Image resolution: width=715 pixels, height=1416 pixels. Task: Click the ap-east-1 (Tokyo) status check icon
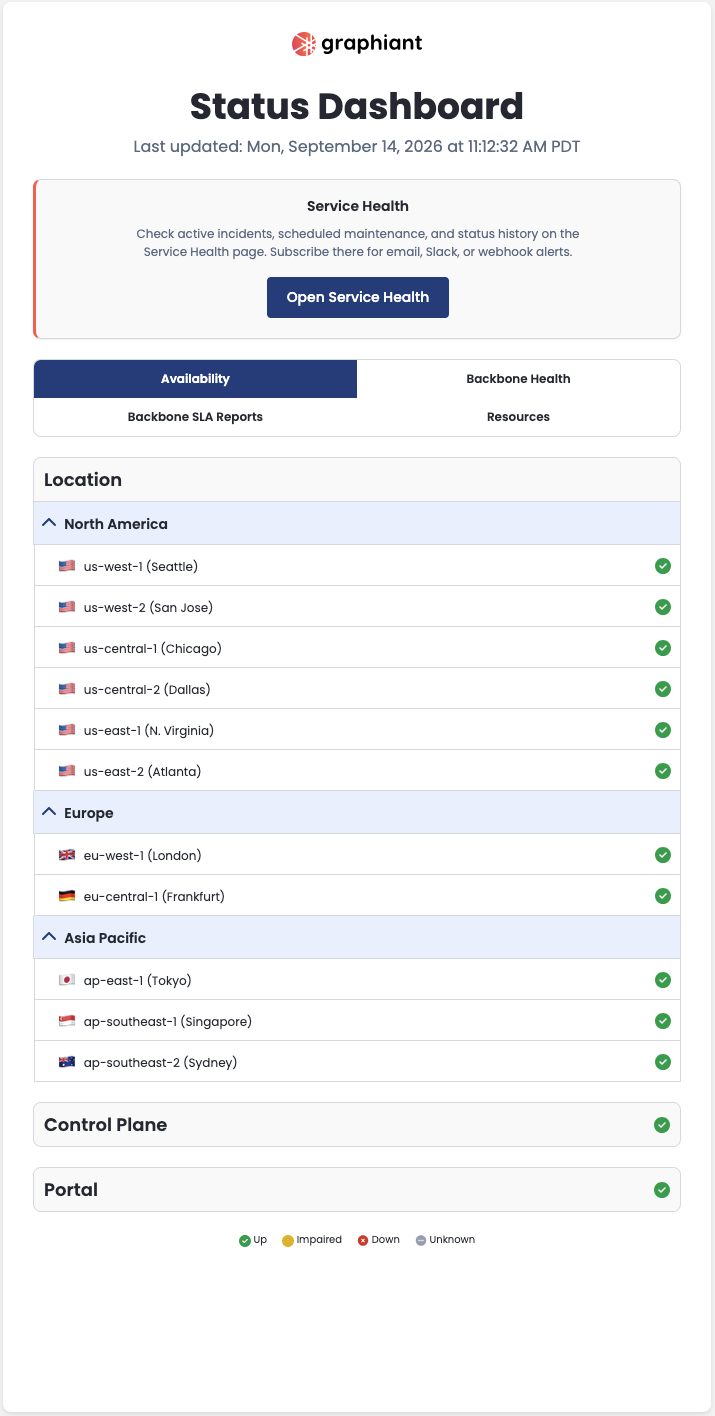tap(662, 980)
